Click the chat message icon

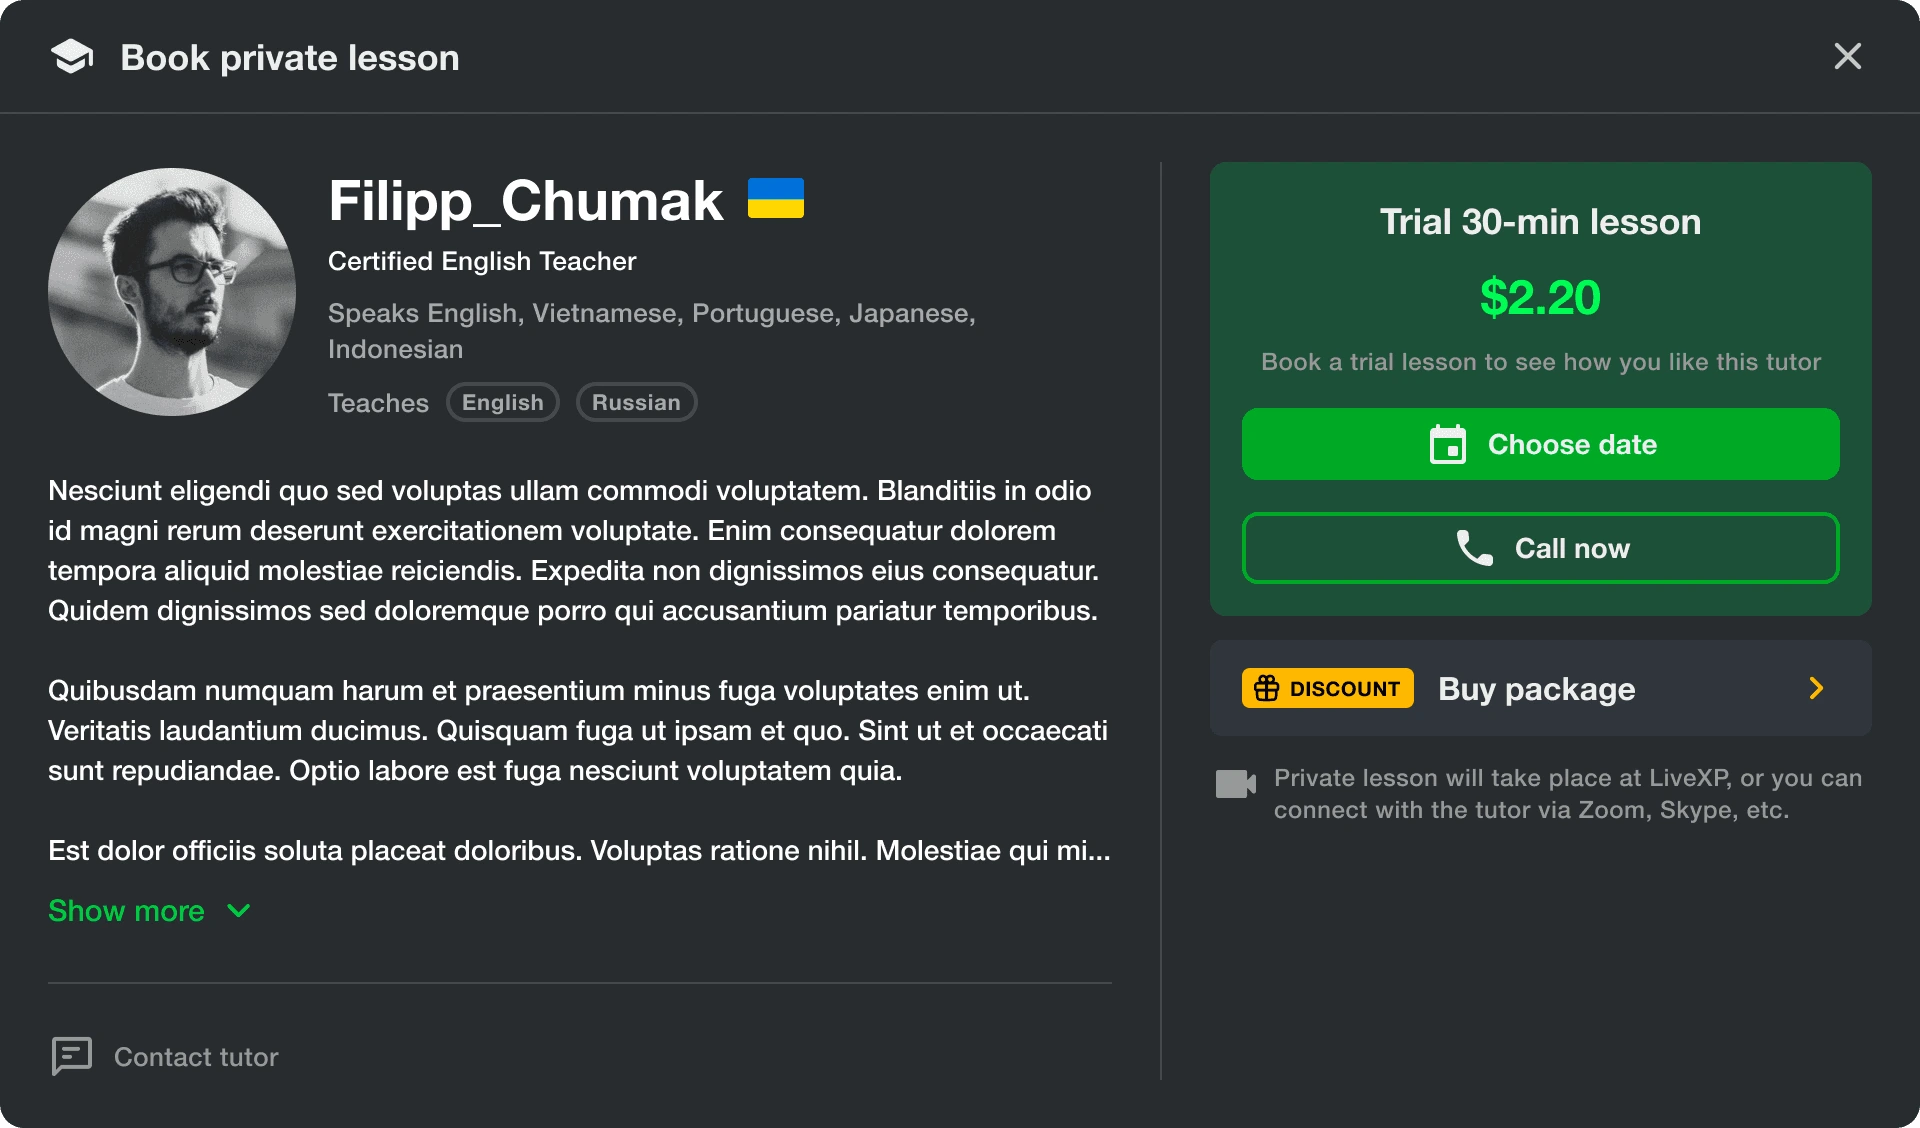(x=72, y=1056)
